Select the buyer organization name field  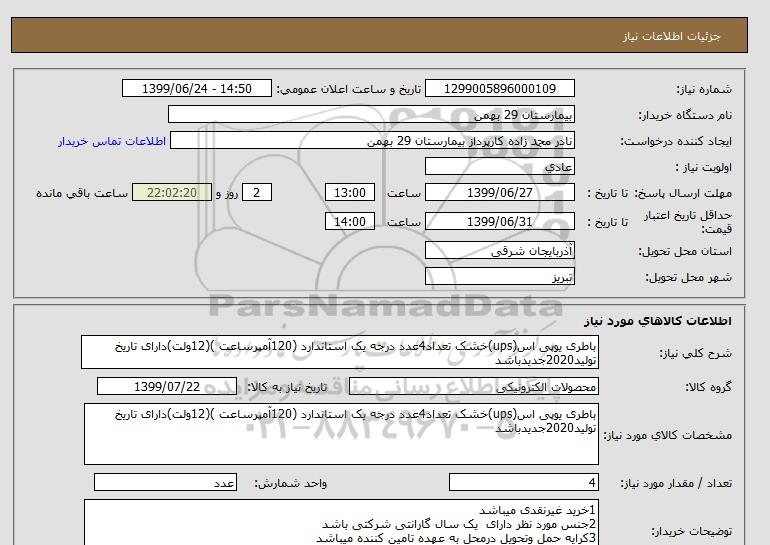[x=371, y=114]
